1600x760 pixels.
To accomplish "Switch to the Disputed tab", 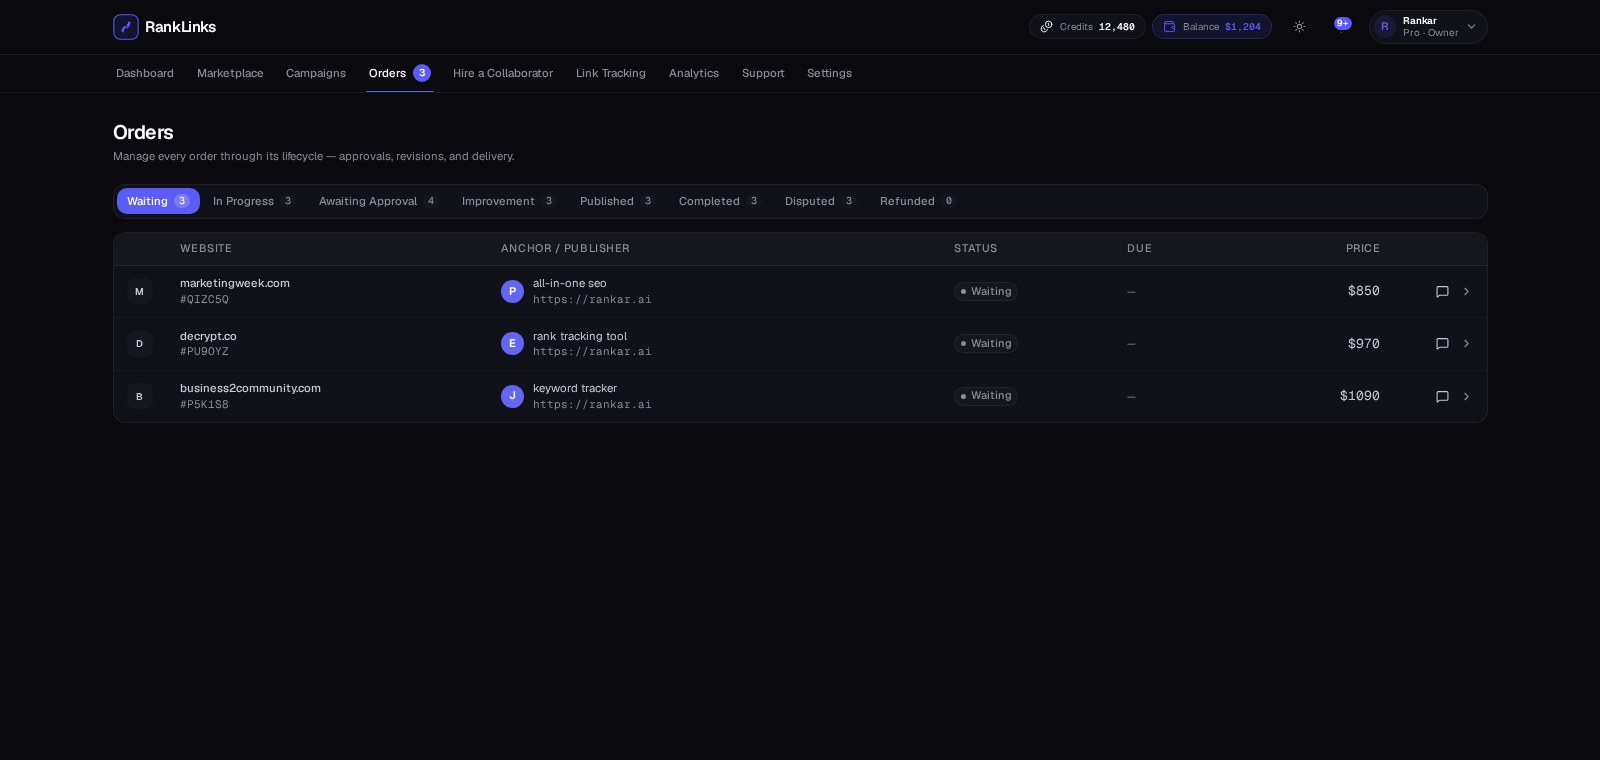I will (x=820, y=201).
